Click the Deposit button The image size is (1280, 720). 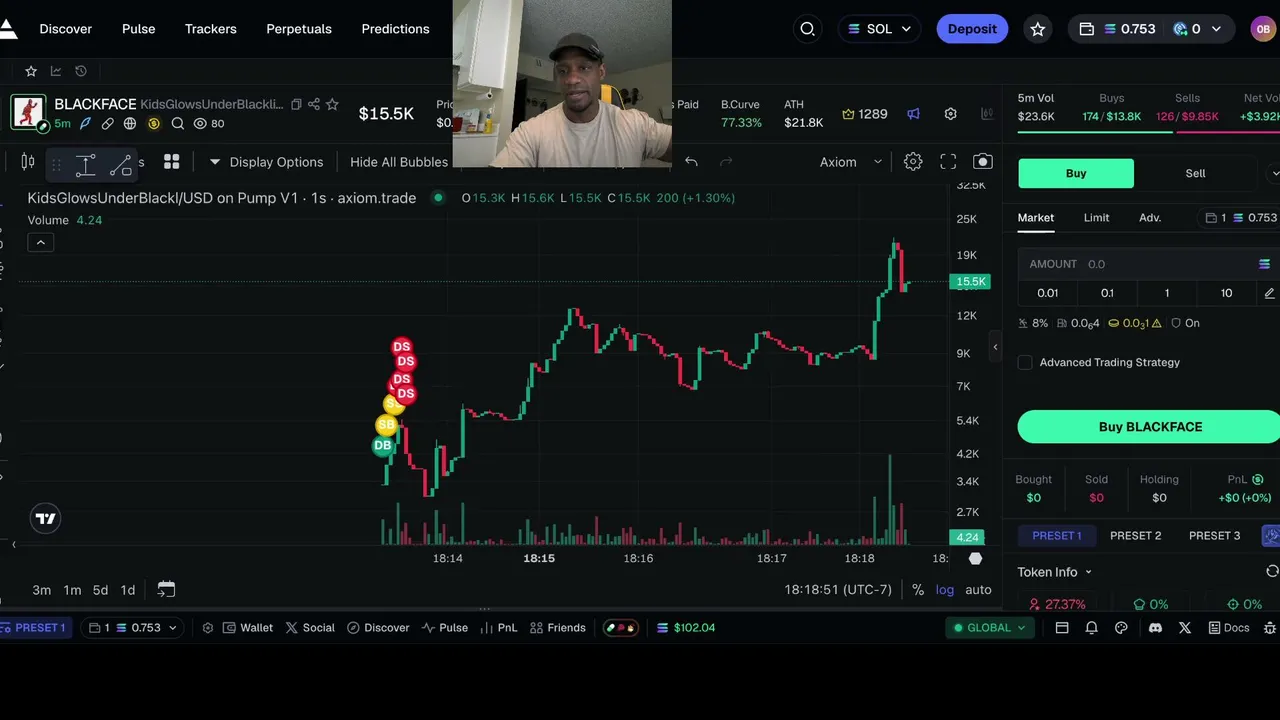(973, 29)
